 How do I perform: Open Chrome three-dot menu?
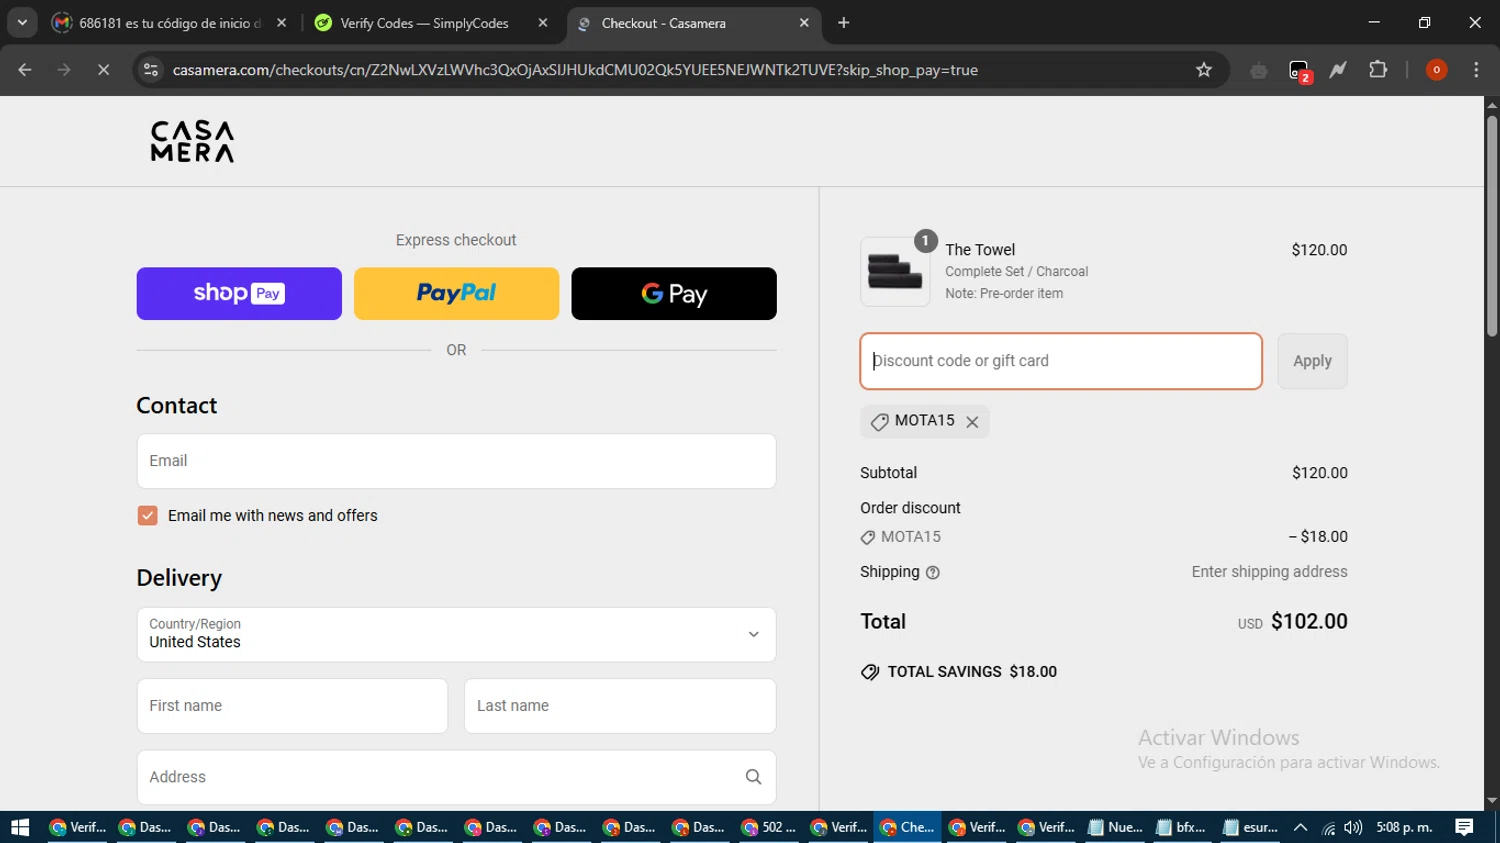coord(1476,70)
